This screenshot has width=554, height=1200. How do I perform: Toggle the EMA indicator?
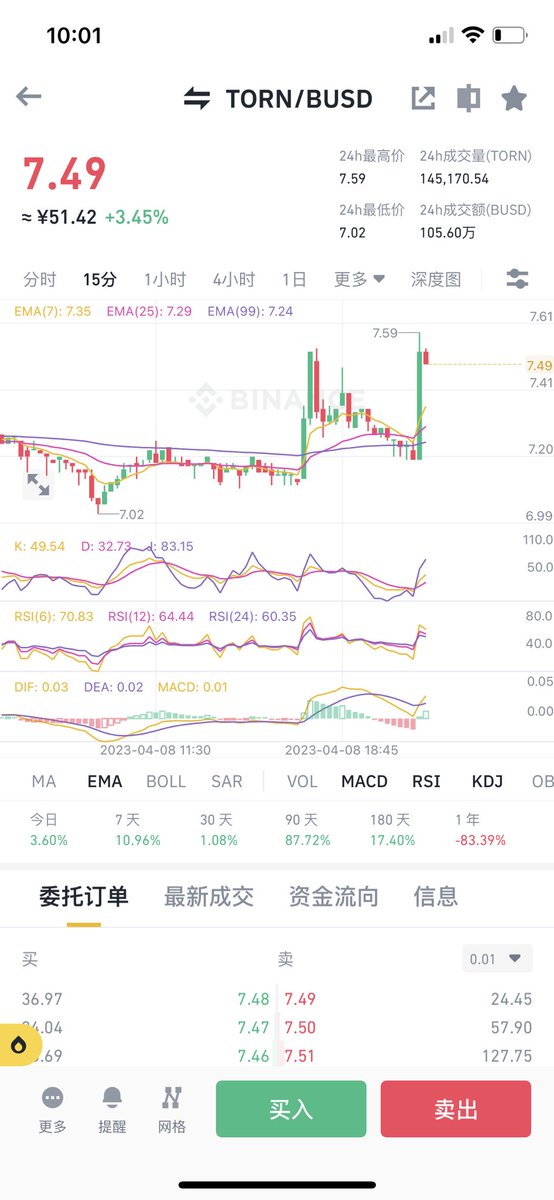pyautogui.click(x=105, y=781)
